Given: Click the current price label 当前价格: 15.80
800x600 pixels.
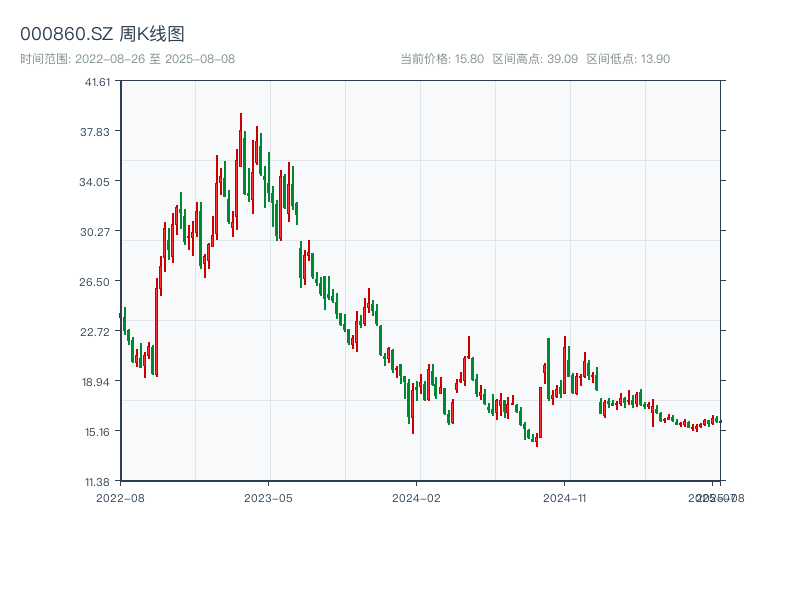Looking at the screenshot, I should [442, 59].
